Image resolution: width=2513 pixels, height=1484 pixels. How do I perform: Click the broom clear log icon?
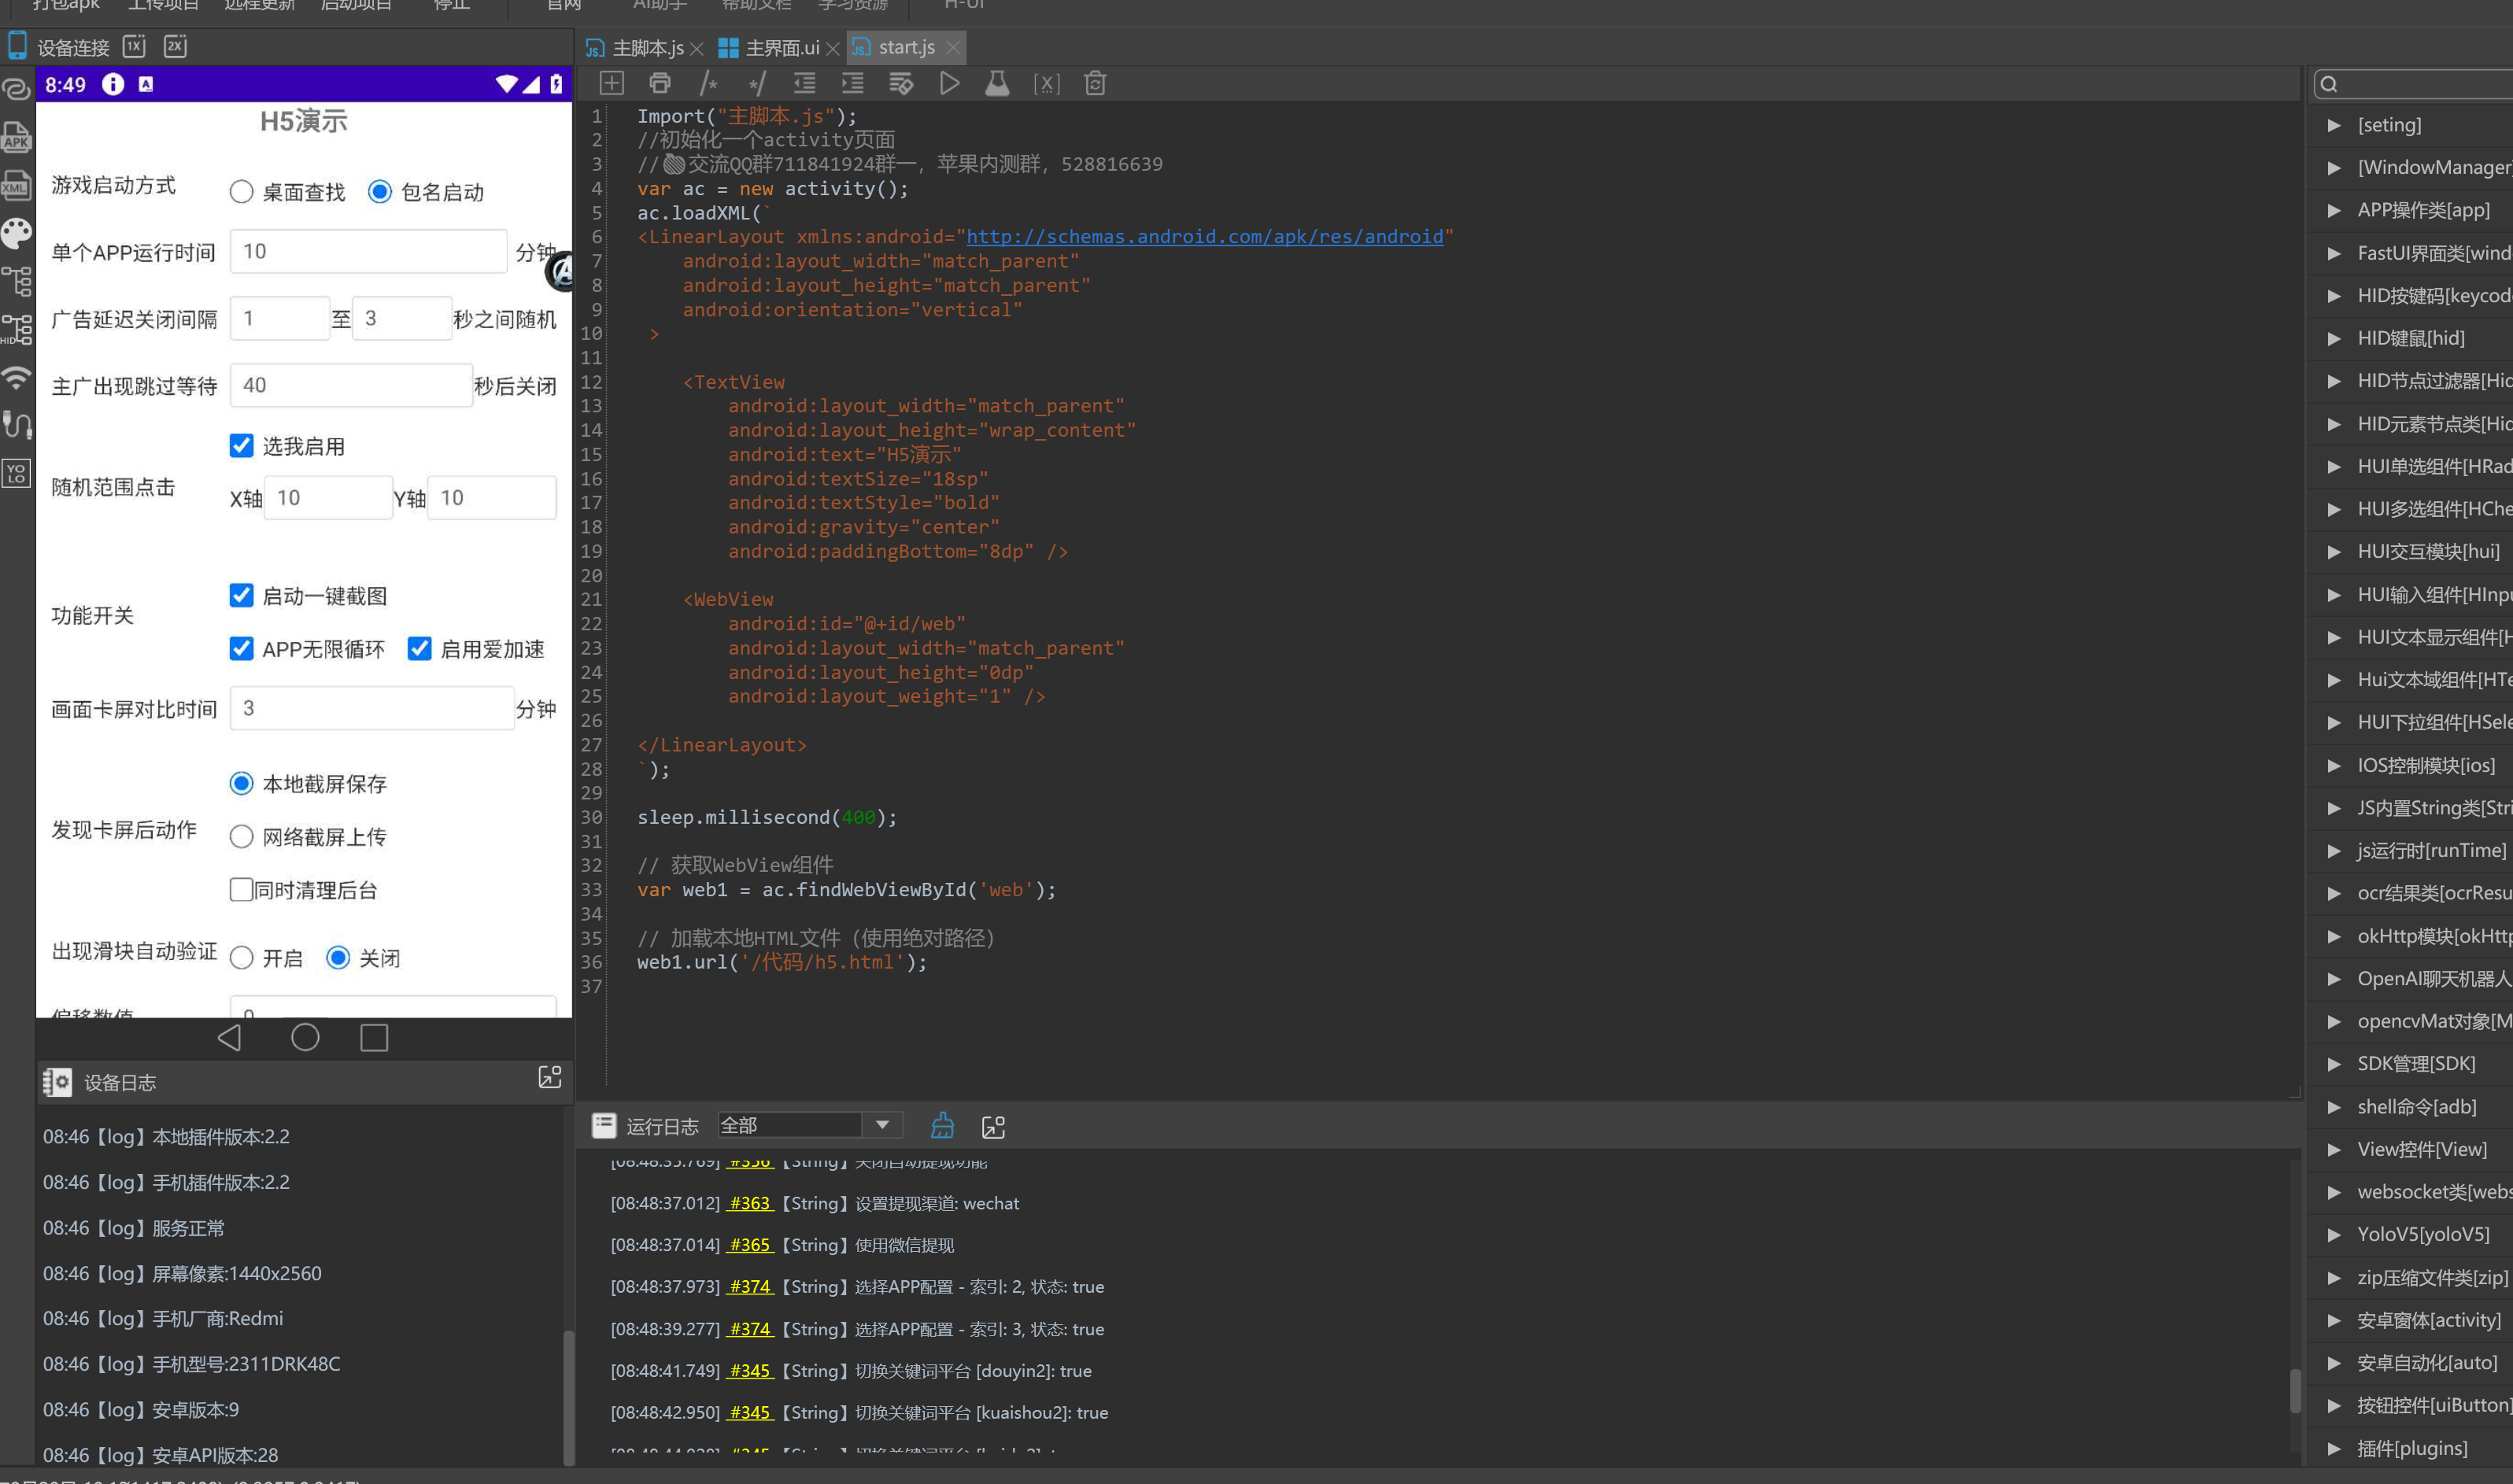(942, 1126)
